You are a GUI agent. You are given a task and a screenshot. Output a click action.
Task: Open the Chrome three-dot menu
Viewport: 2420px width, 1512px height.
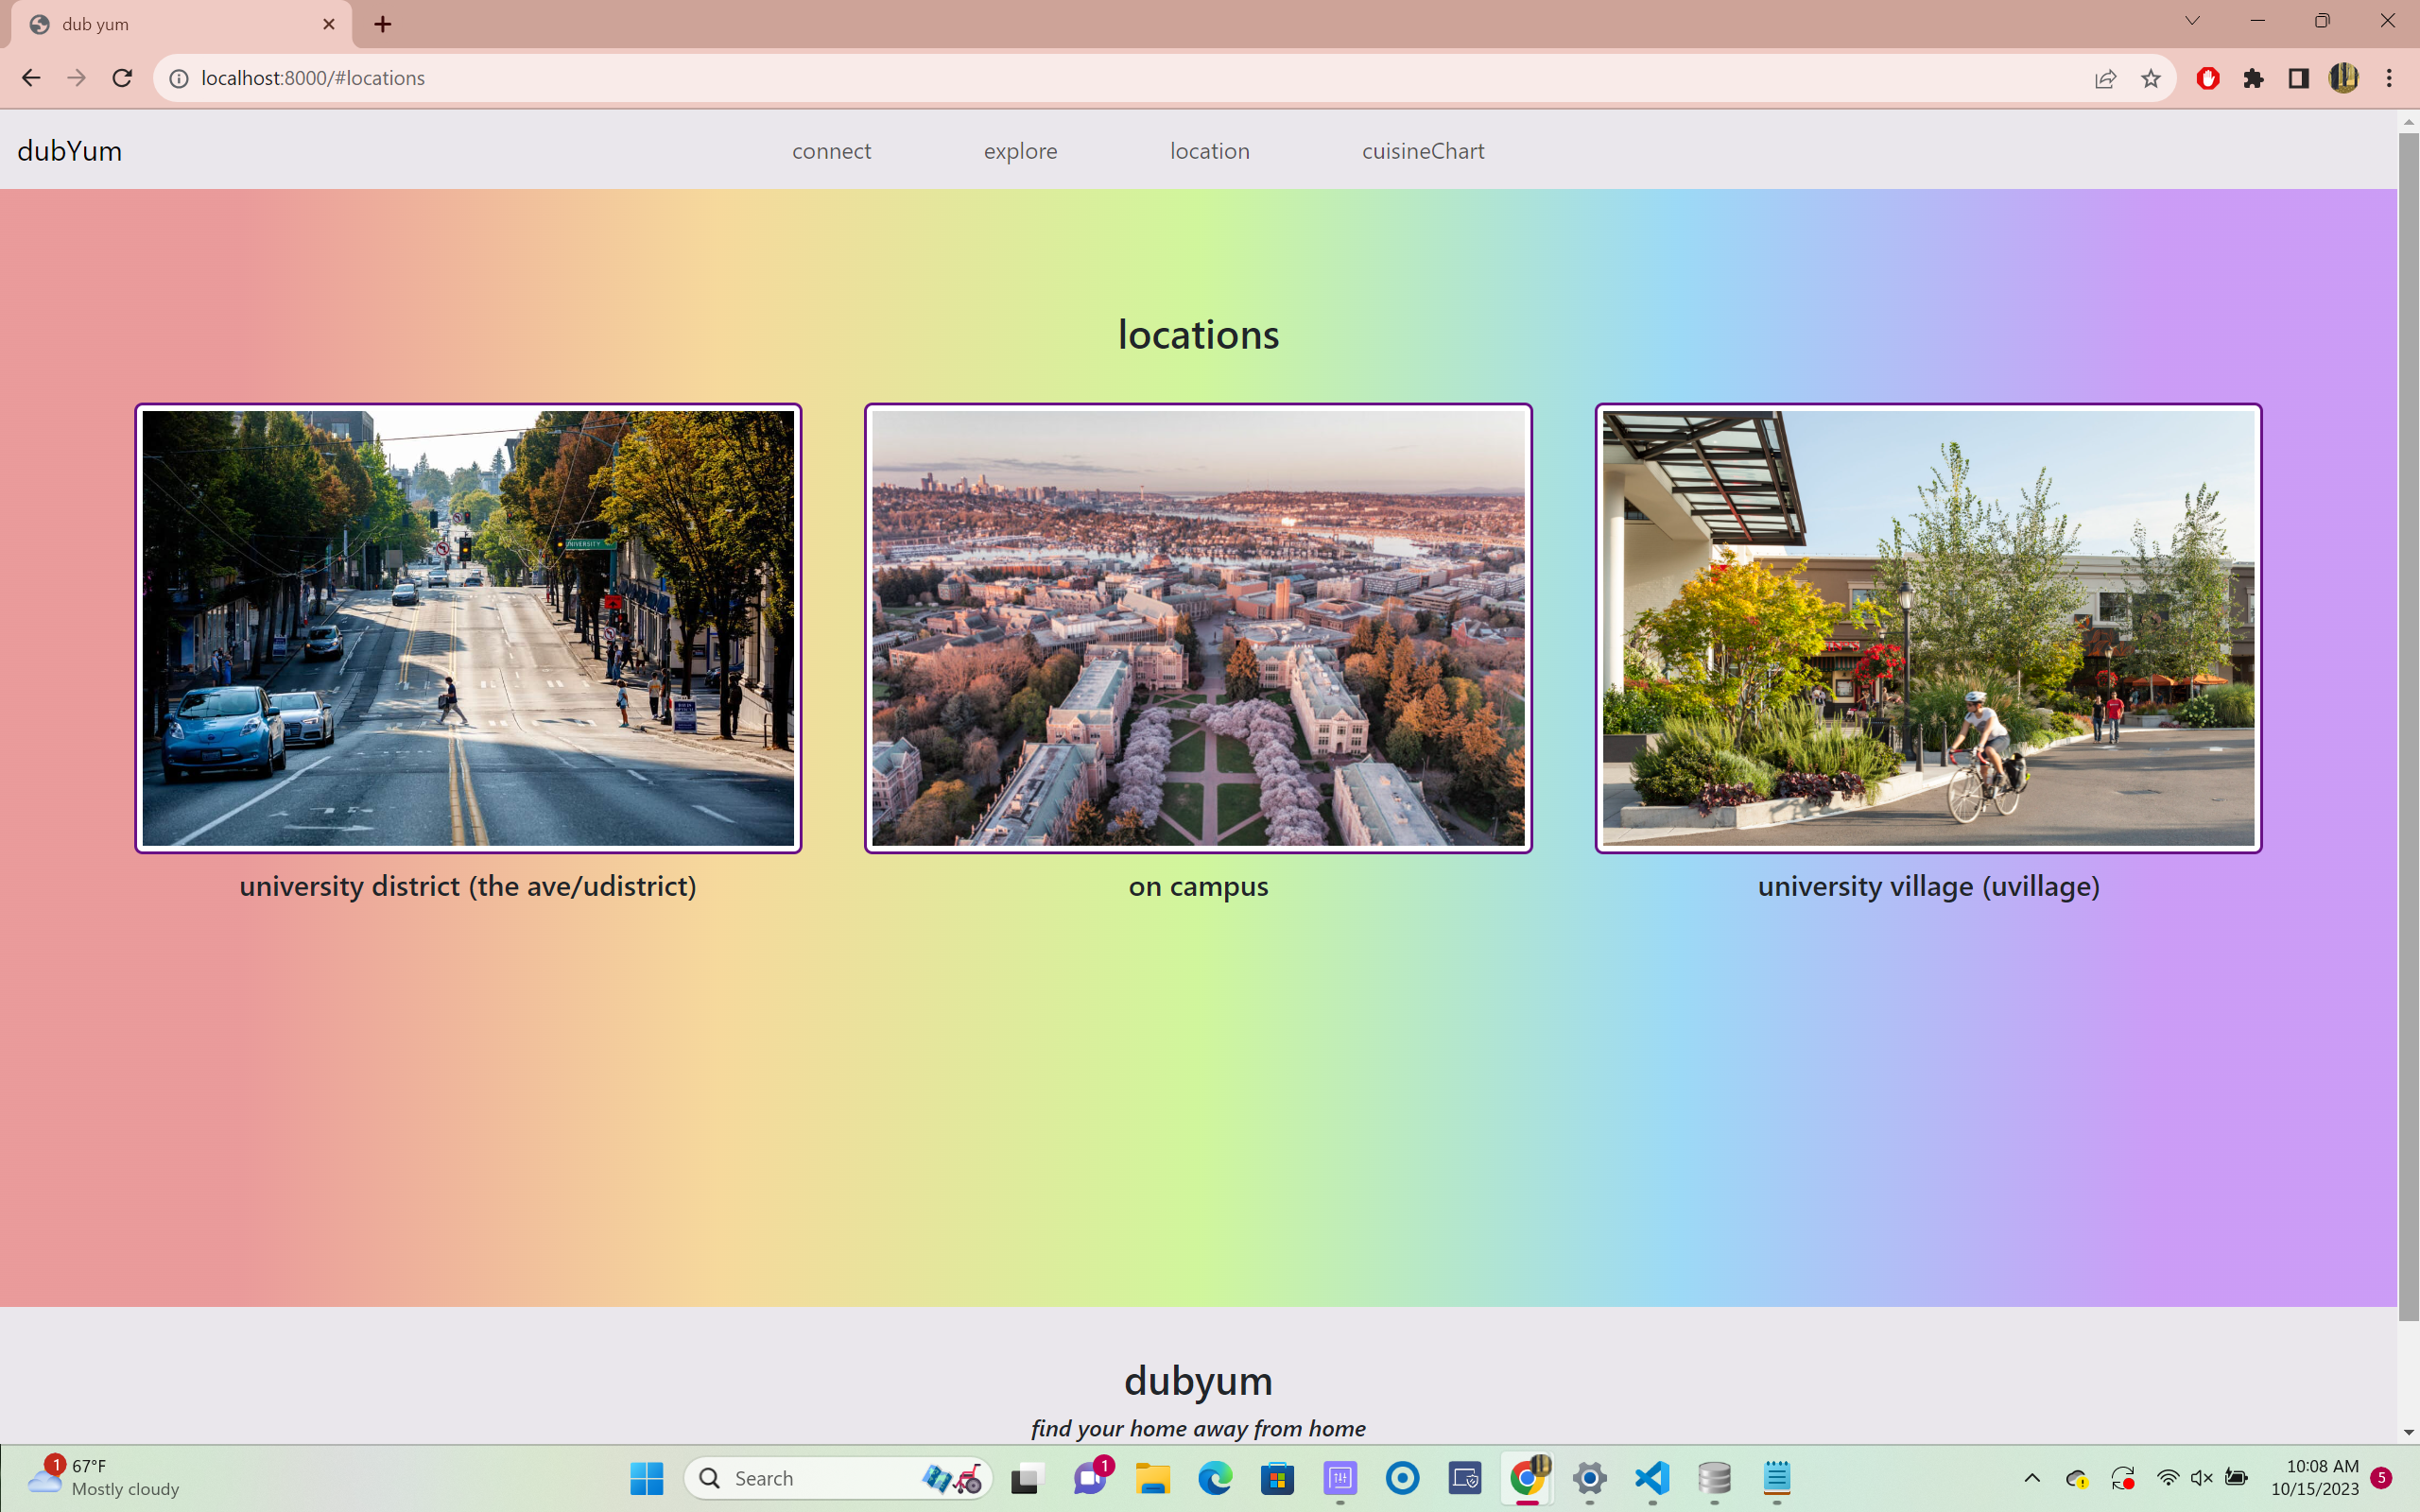pos(2389,78)
